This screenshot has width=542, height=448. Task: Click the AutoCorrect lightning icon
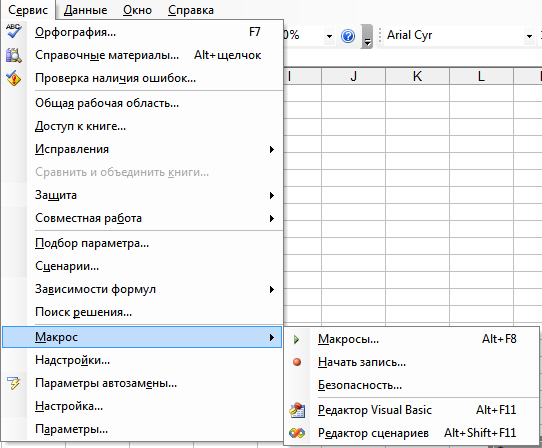13,383
